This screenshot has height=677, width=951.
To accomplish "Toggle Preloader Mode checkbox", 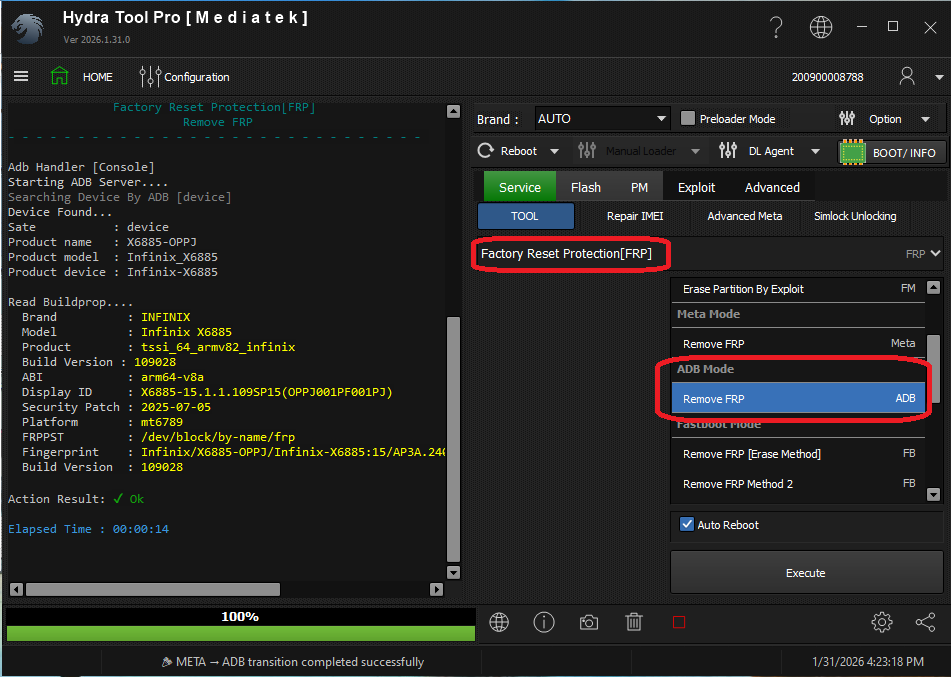I will tap(687, 118).
